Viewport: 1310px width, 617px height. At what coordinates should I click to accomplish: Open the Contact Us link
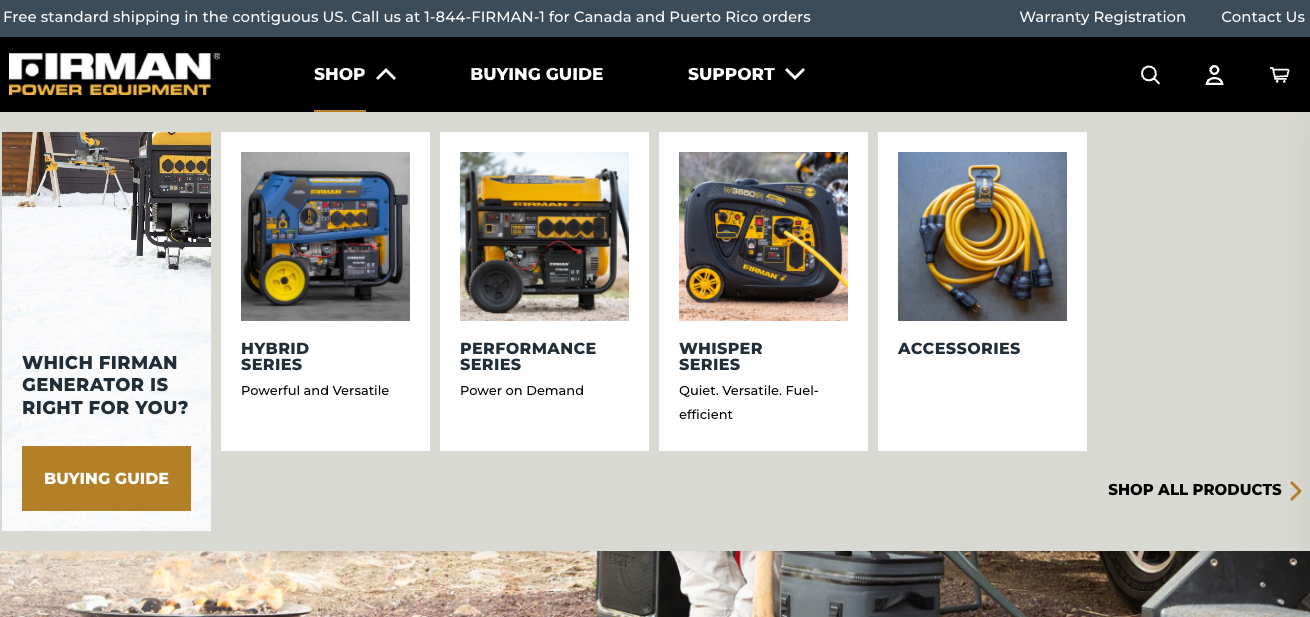coord(1263,17)
